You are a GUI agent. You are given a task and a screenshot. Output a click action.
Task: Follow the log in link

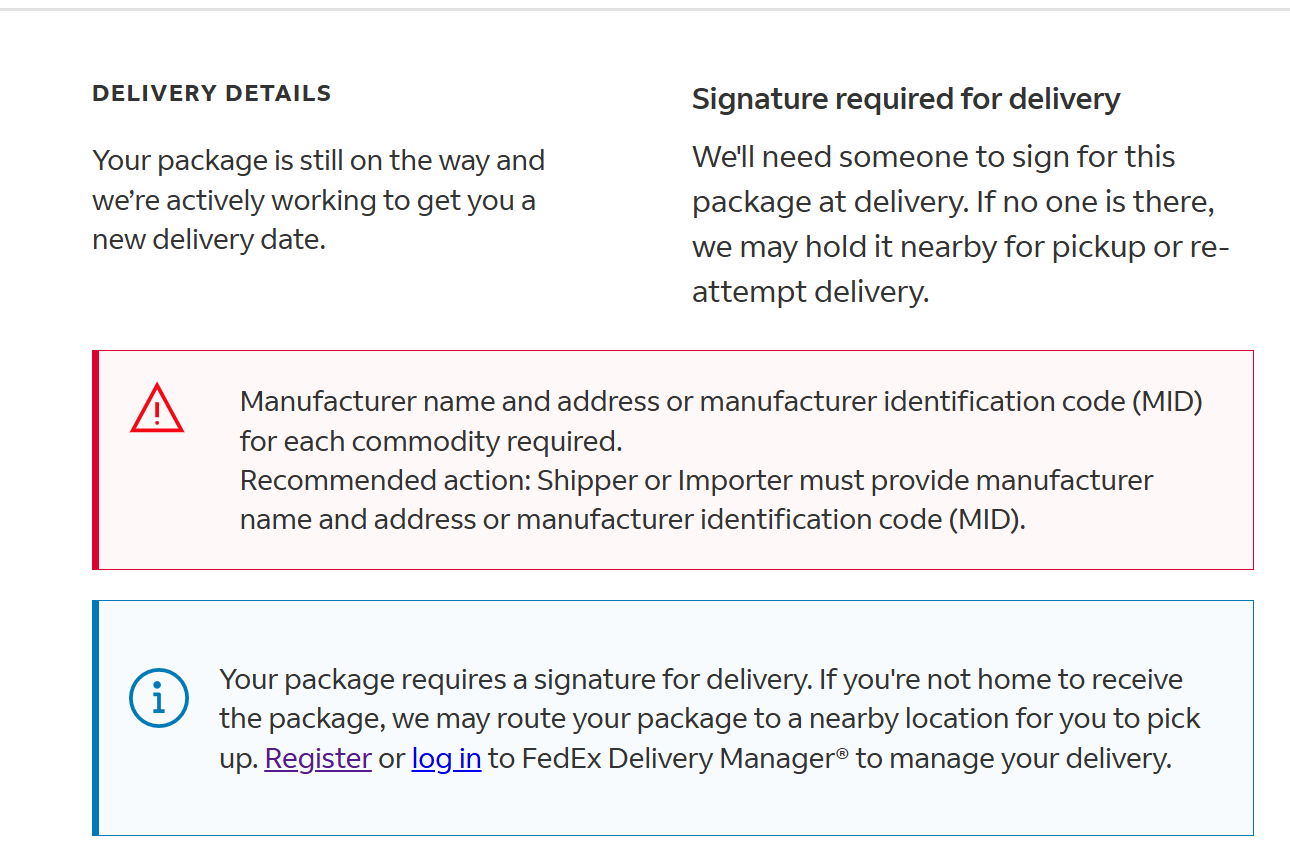pyautogui.click(x=446, y=759)
